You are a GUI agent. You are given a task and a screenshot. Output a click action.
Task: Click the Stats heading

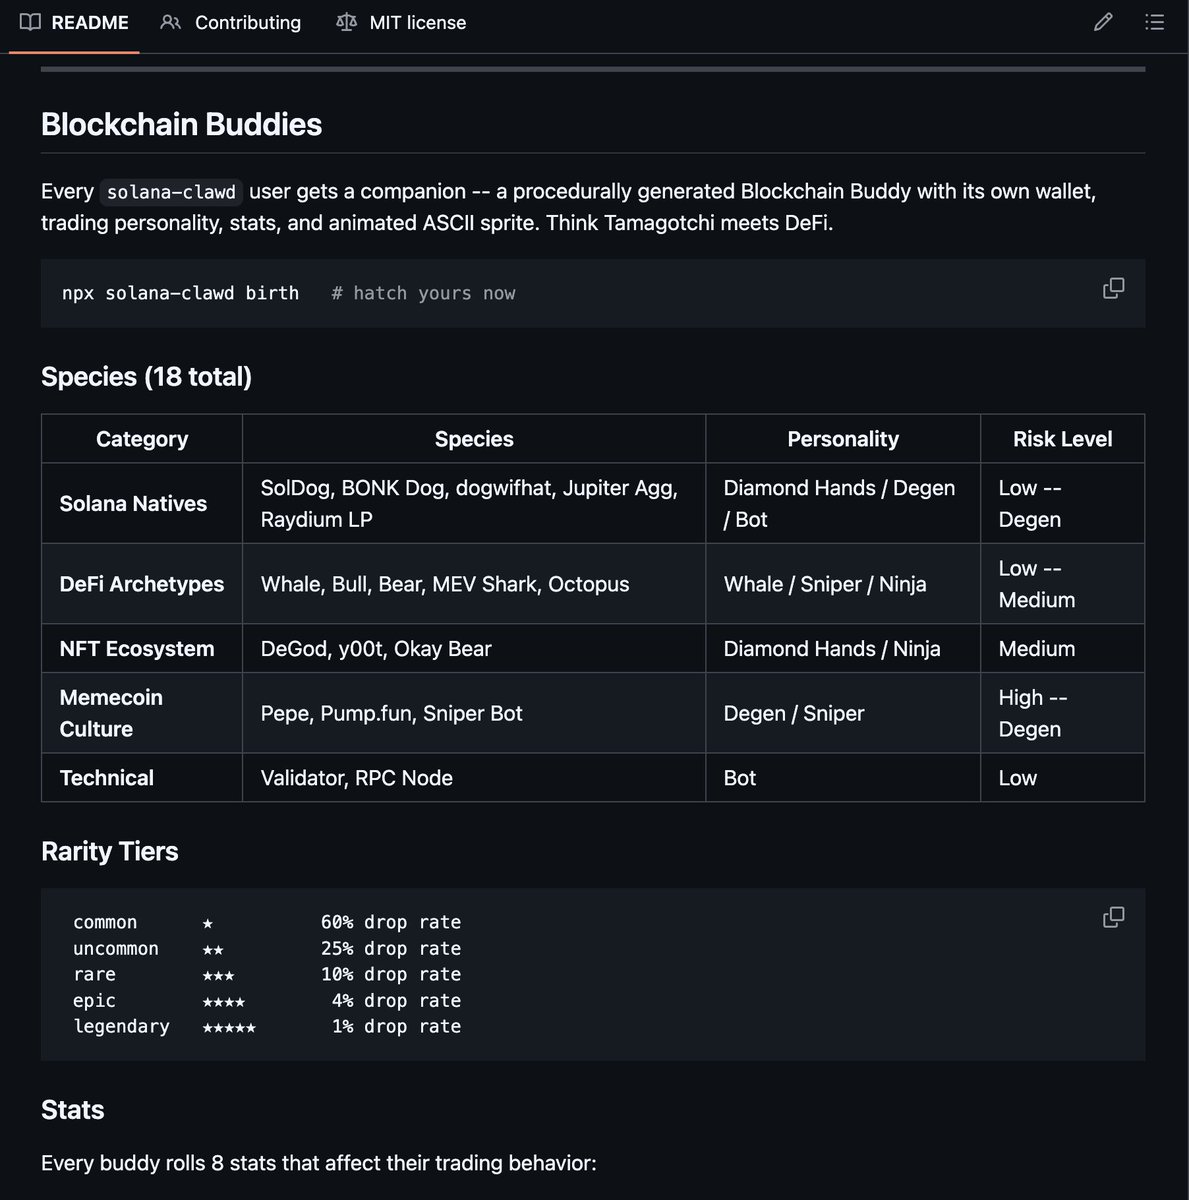pyautogui.click(x=72, y=1109)
